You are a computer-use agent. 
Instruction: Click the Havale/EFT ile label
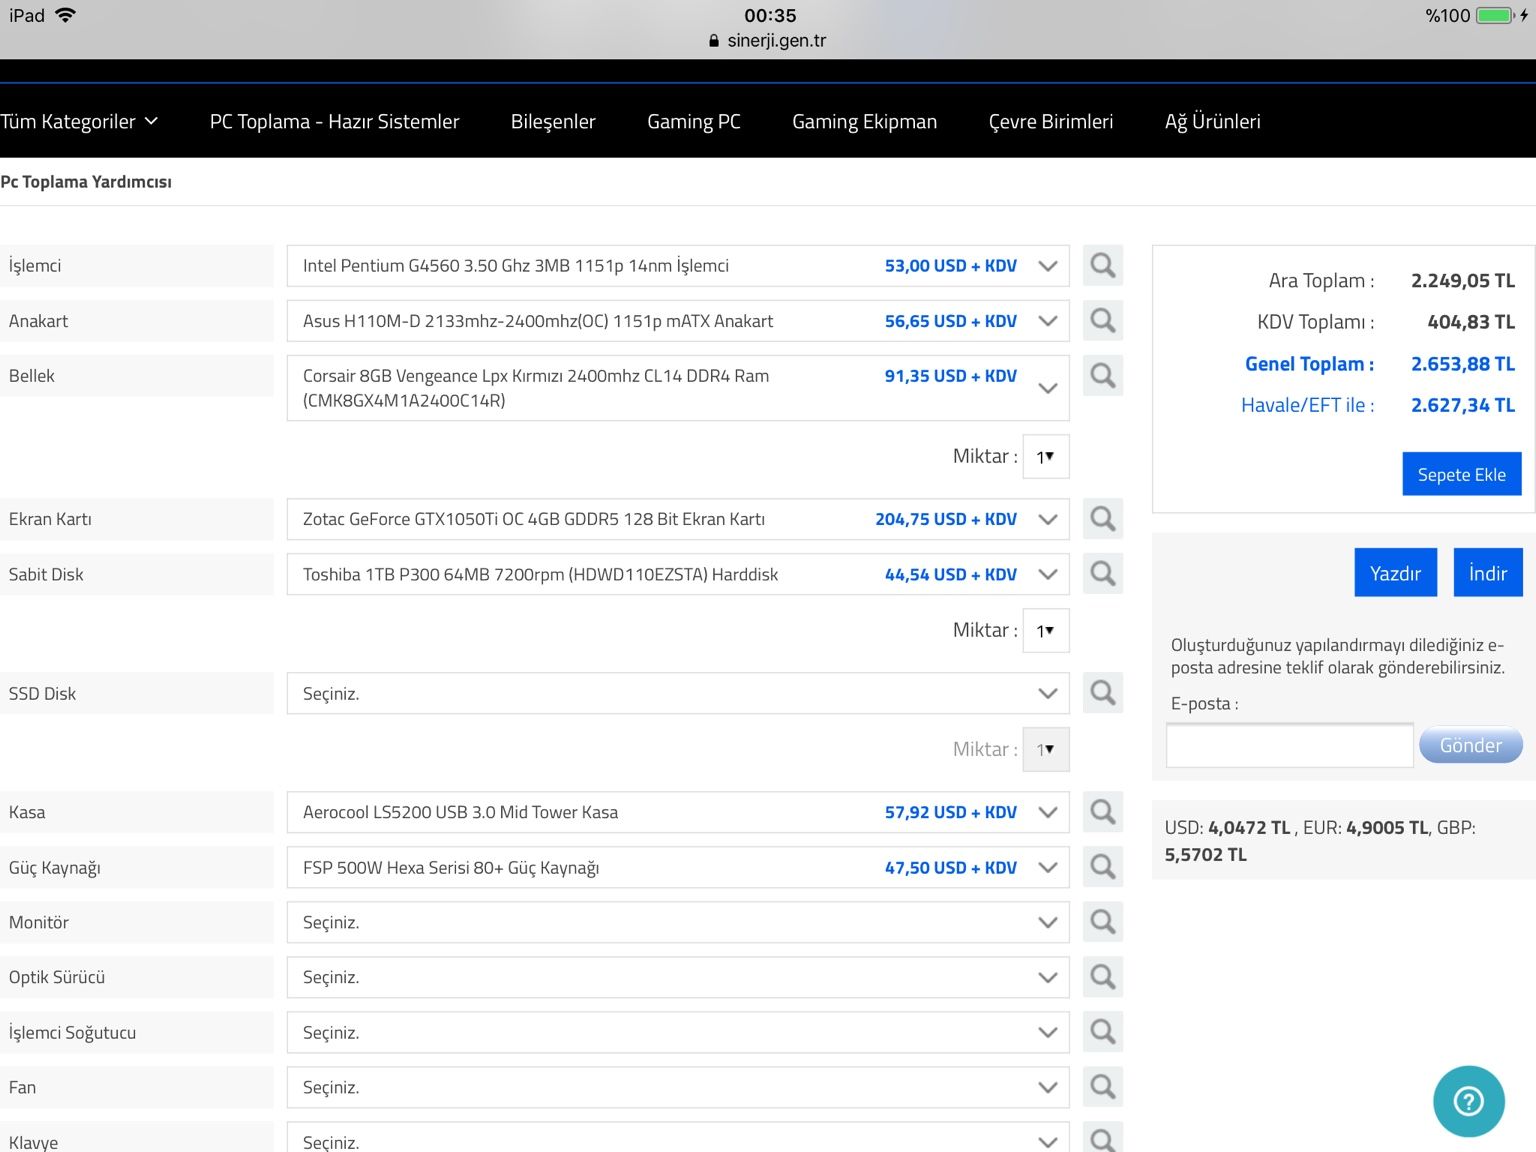[x=1308, y=405]
